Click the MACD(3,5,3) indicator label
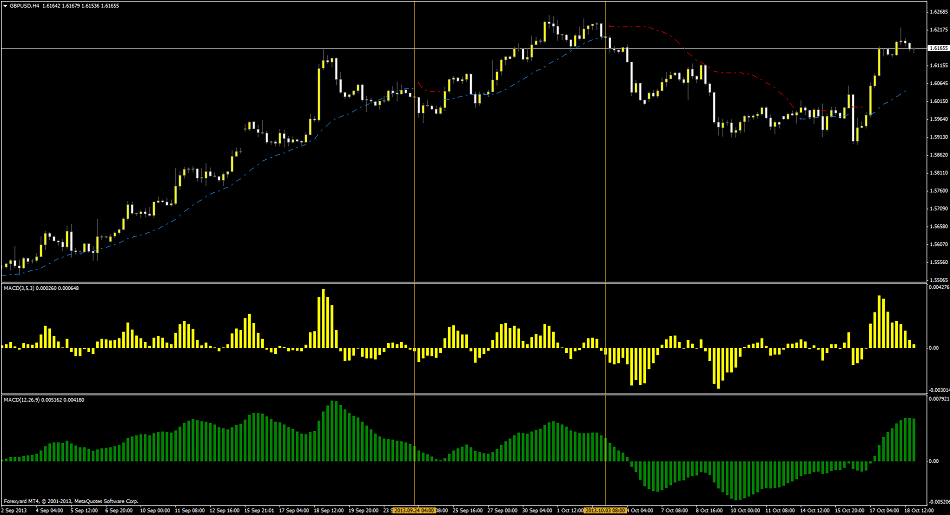The width and height of the screenshot is (950, 515). (20, 289)
